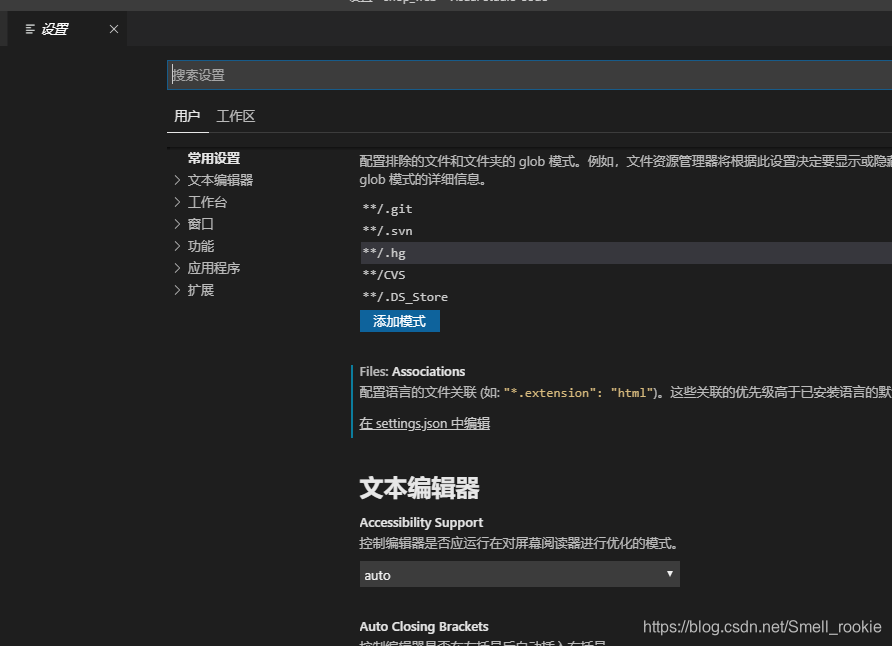The image size is (892, 646).
Task: Open 在 settings.json 中编辑 link
Action: [x=424, y=424]
